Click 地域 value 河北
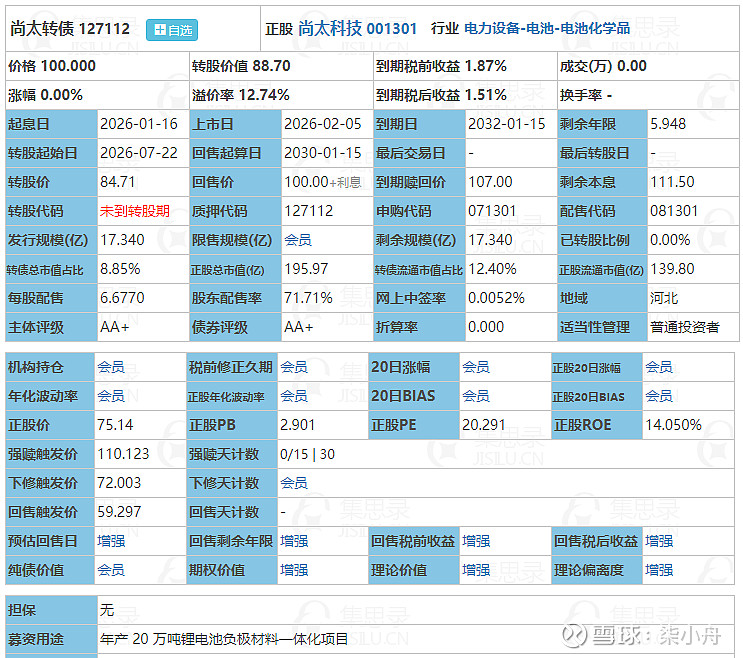743x658 pixels. click(664, 298)
